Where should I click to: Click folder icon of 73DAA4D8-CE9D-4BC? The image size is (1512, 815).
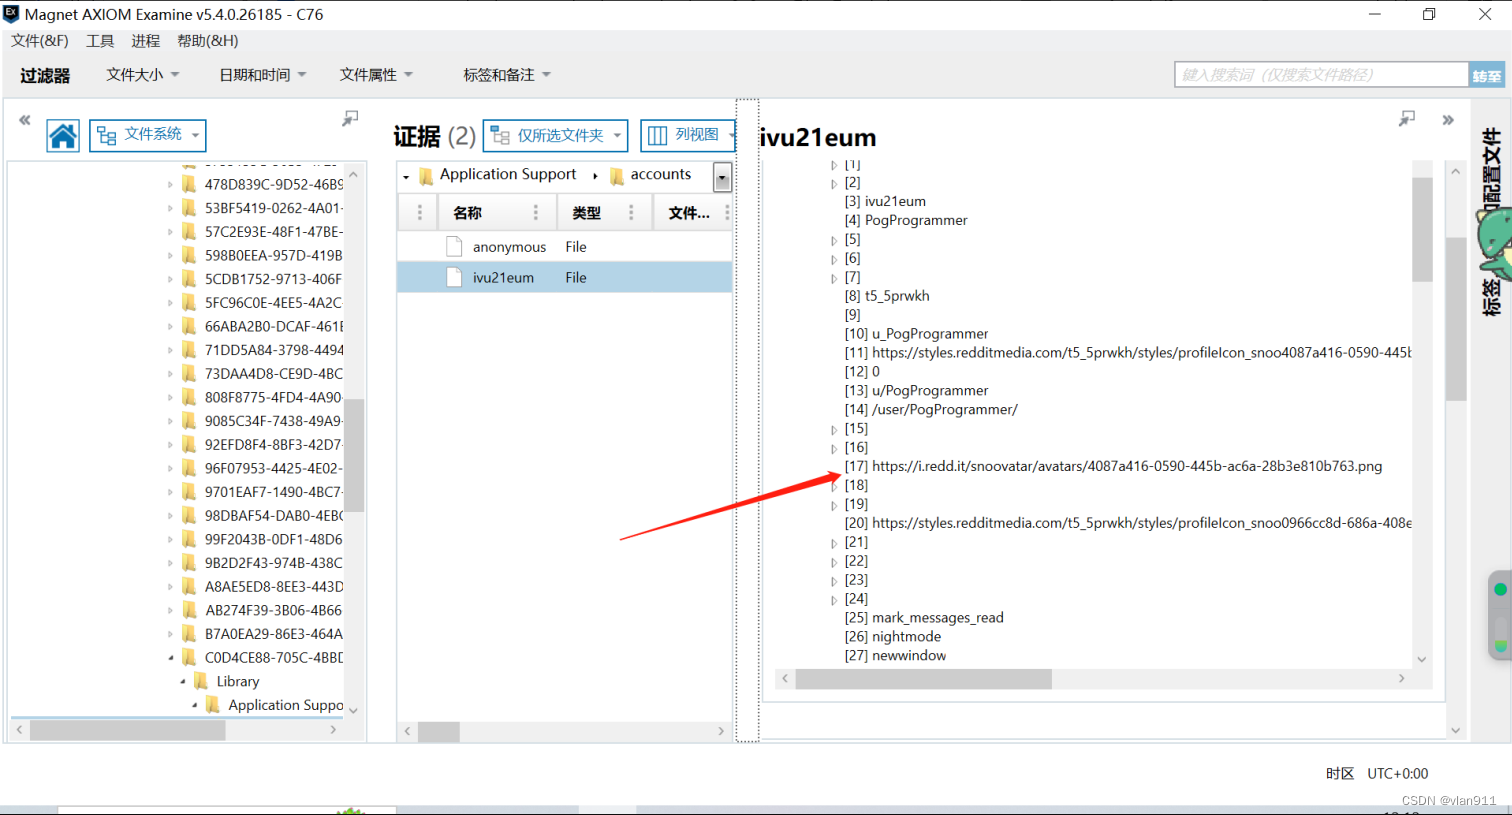189,373
